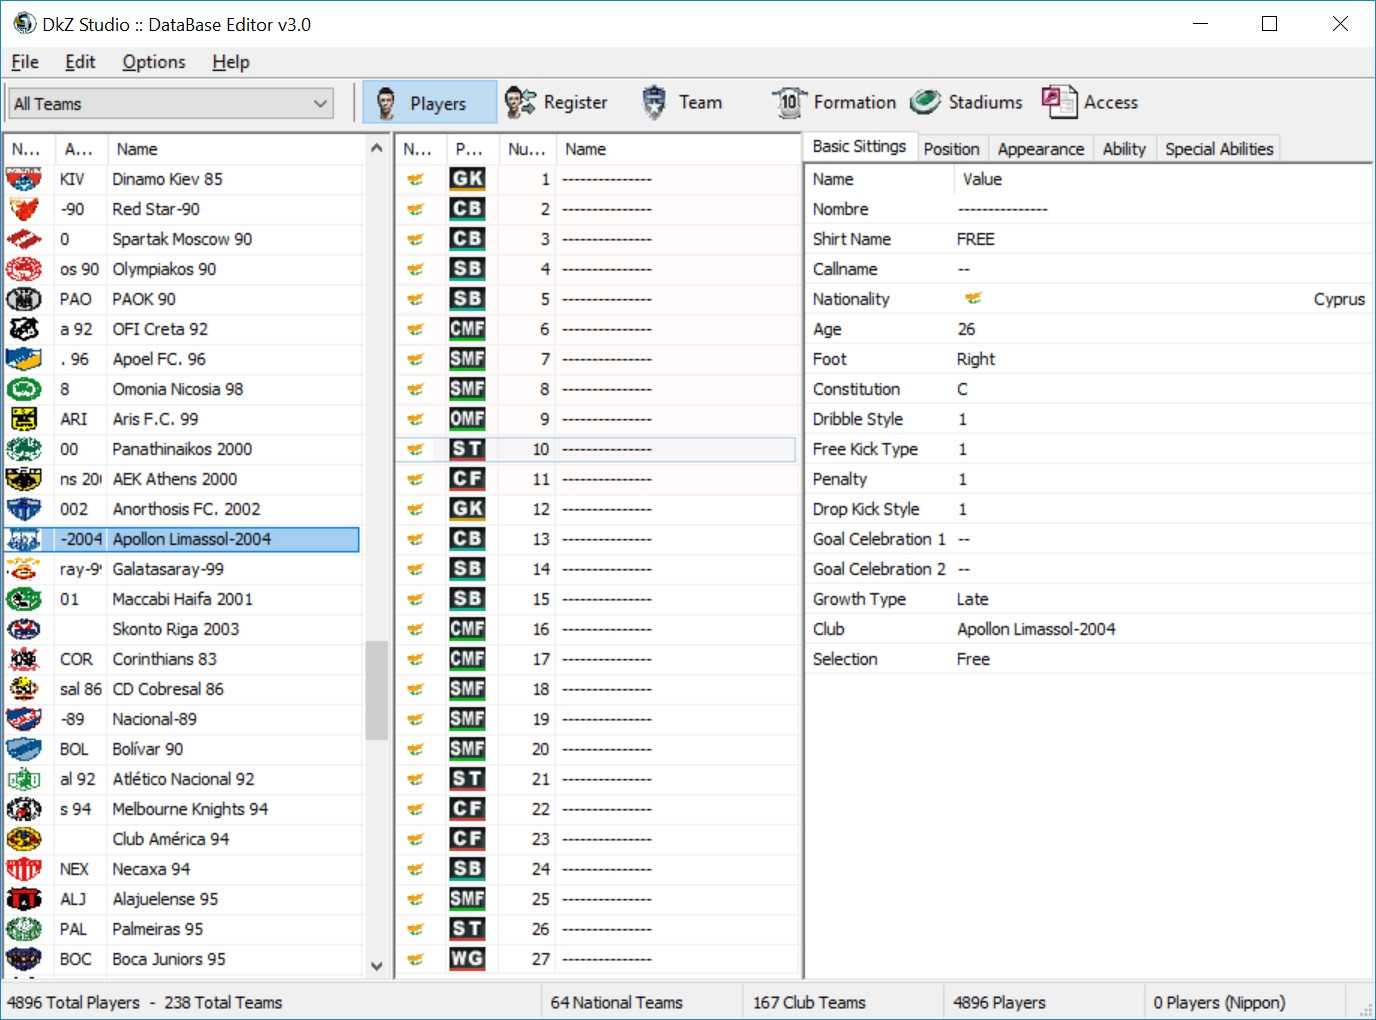This screenshot has width=1376, height=1020.
Task: Open the Stadiums section
Action: 966,102
